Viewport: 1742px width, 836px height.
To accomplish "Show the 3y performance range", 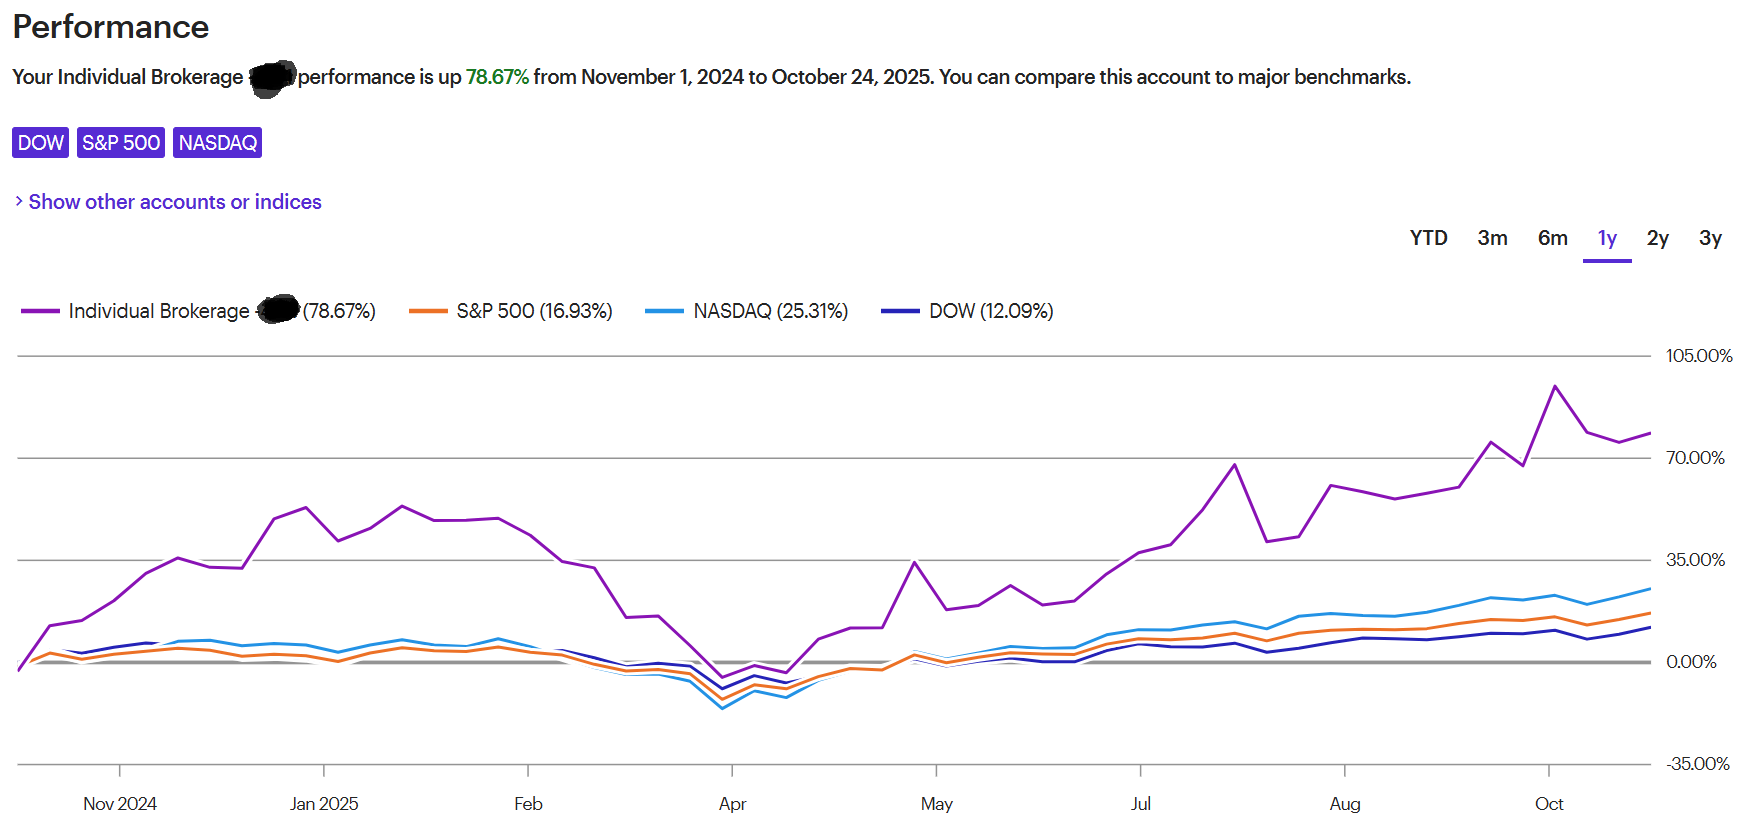I will pyautogui.click(x=1710, y=238).
